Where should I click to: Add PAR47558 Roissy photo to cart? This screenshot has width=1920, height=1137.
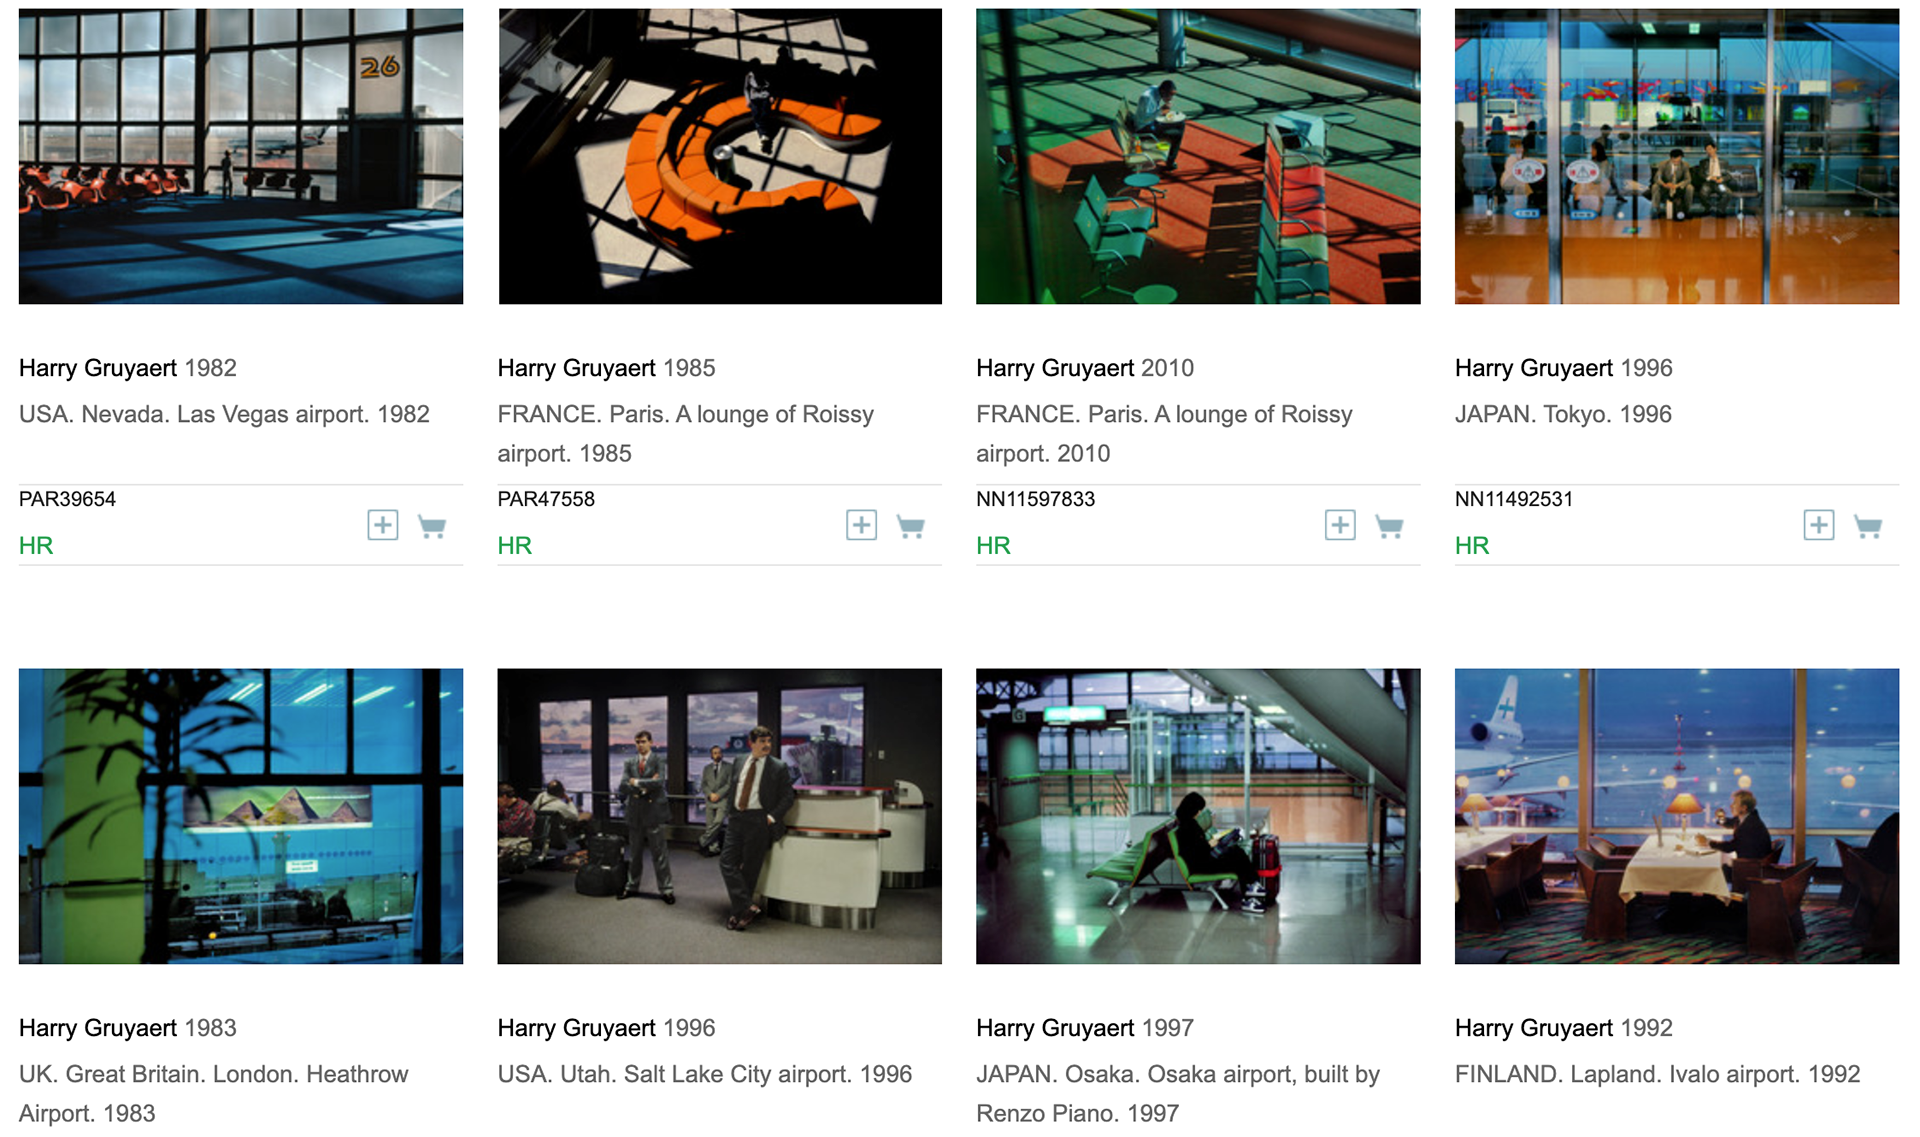910,526
